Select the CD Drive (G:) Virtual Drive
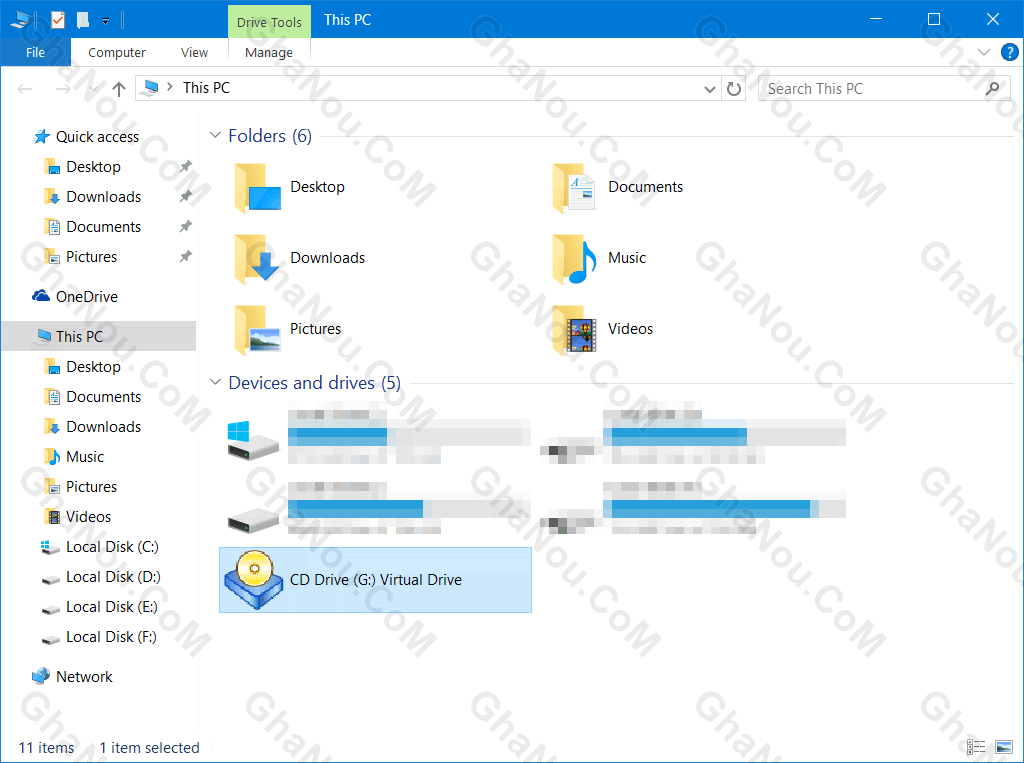The height and width of the screenshot is (763, 1024). coord(376,580)
